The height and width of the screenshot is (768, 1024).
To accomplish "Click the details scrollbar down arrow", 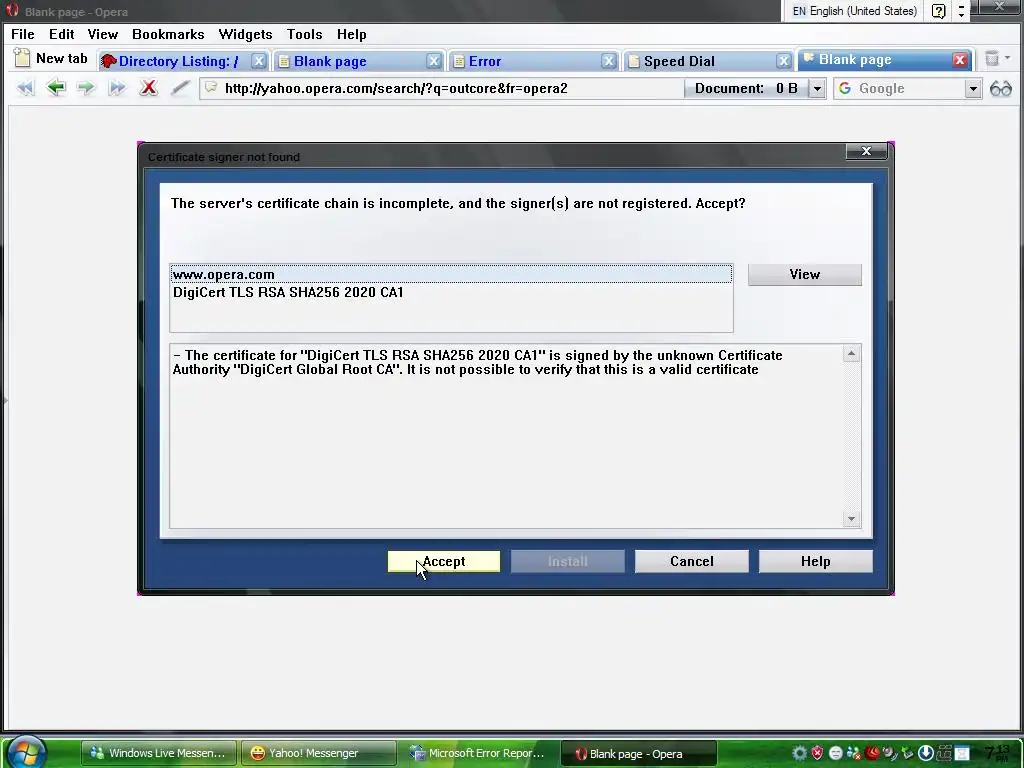I will pos(851,519).
